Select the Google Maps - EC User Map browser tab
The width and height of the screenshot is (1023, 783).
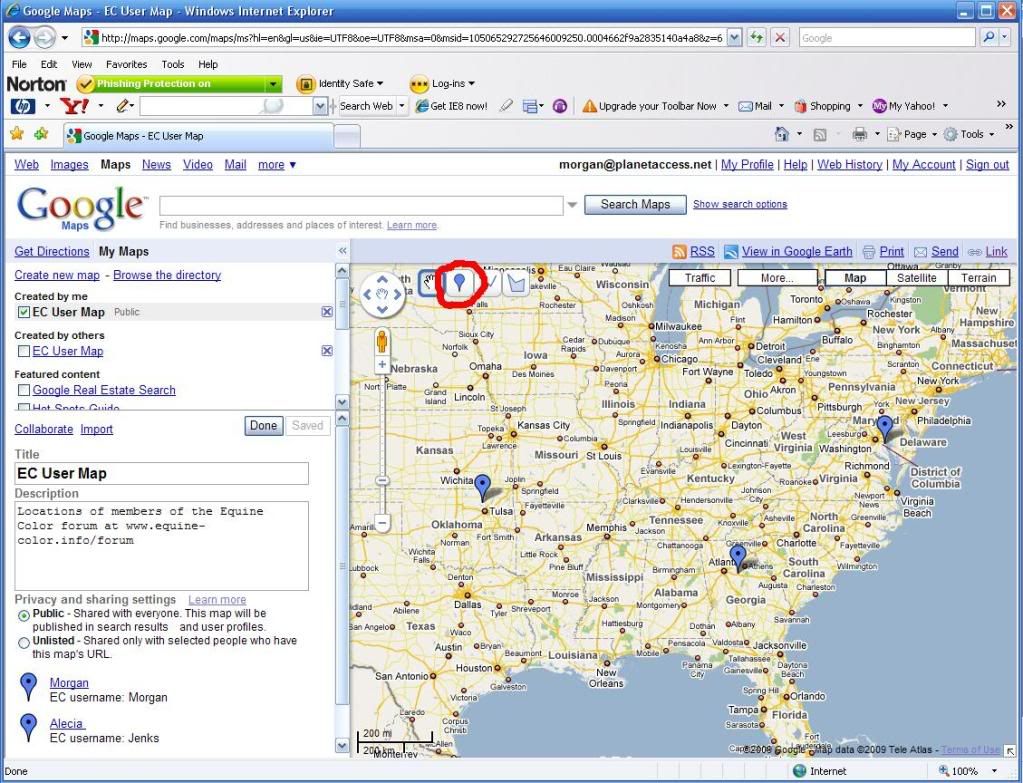(x=199, y=136)
